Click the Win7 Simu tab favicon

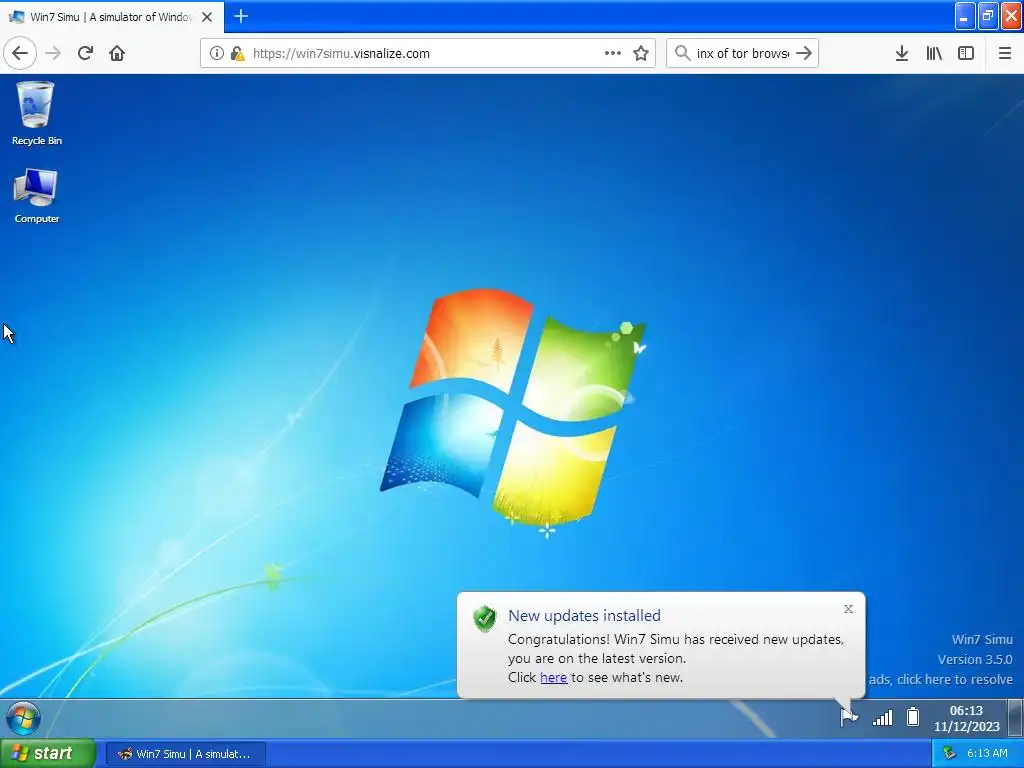pos(16,17)
